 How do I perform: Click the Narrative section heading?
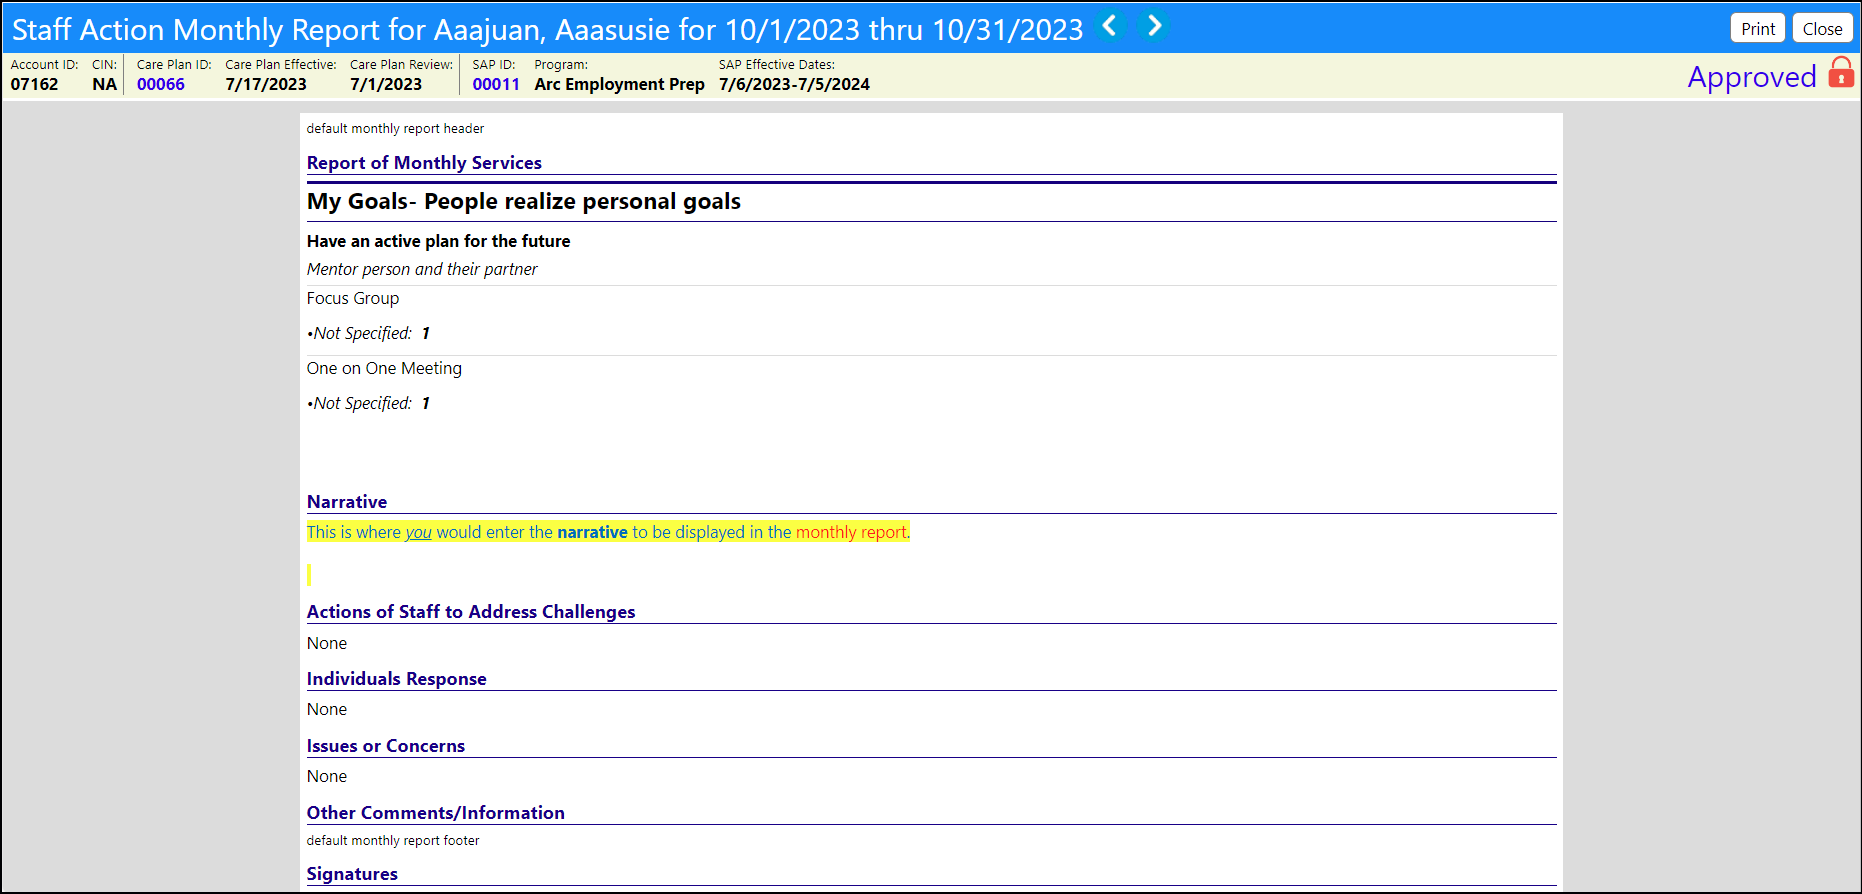(x=347, y=502)
